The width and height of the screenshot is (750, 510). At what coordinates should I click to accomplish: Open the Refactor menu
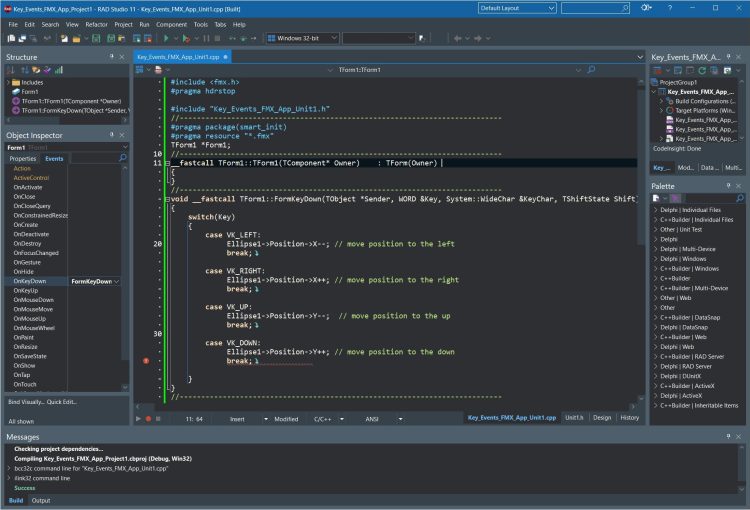97,23
